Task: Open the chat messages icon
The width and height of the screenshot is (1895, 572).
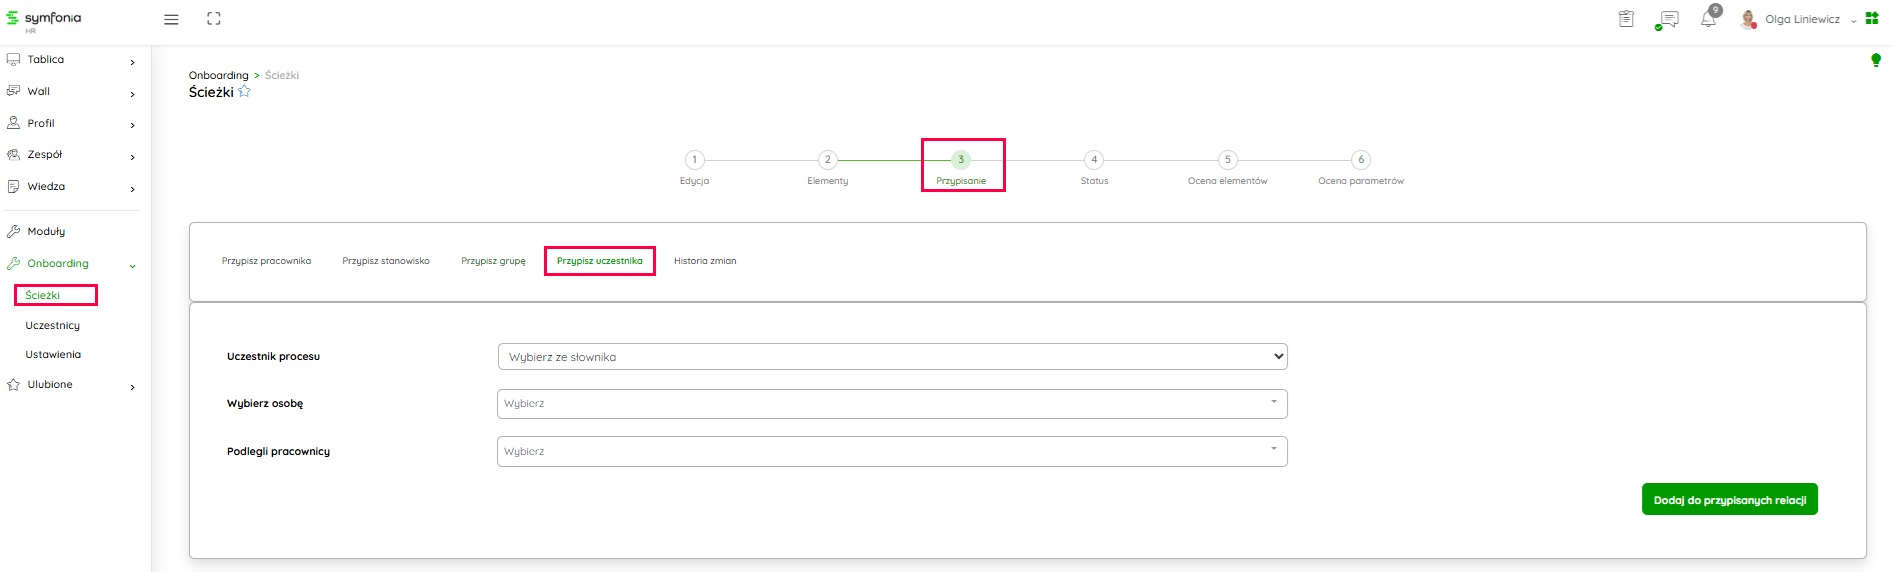Action: pos(1668,19)
